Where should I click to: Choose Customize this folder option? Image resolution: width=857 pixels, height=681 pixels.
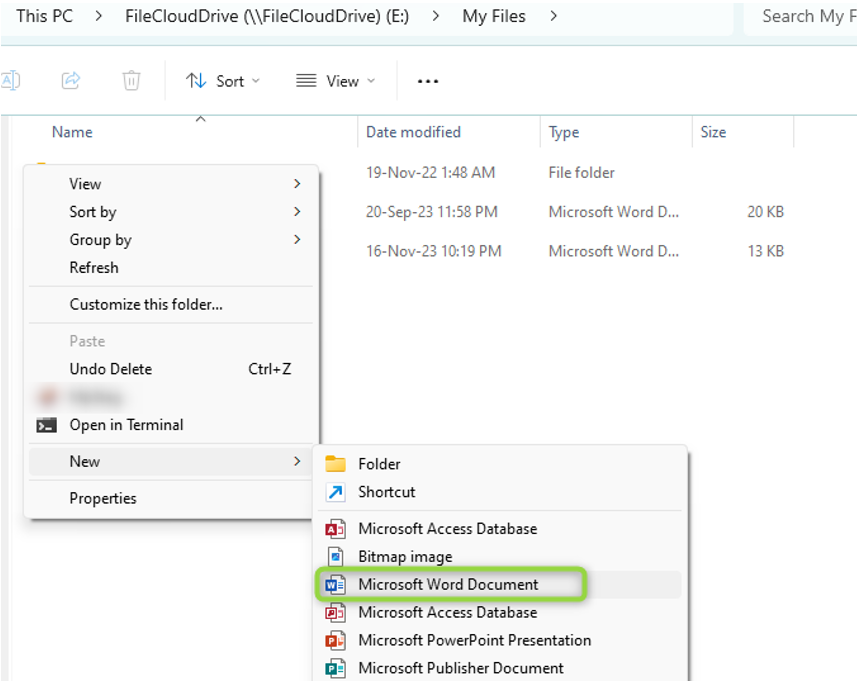point(171,304)
